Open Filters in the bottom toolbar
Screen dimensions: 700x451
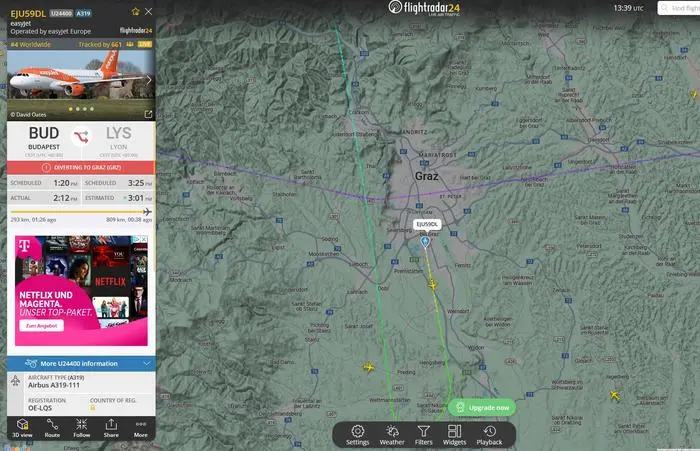(424, 434)
